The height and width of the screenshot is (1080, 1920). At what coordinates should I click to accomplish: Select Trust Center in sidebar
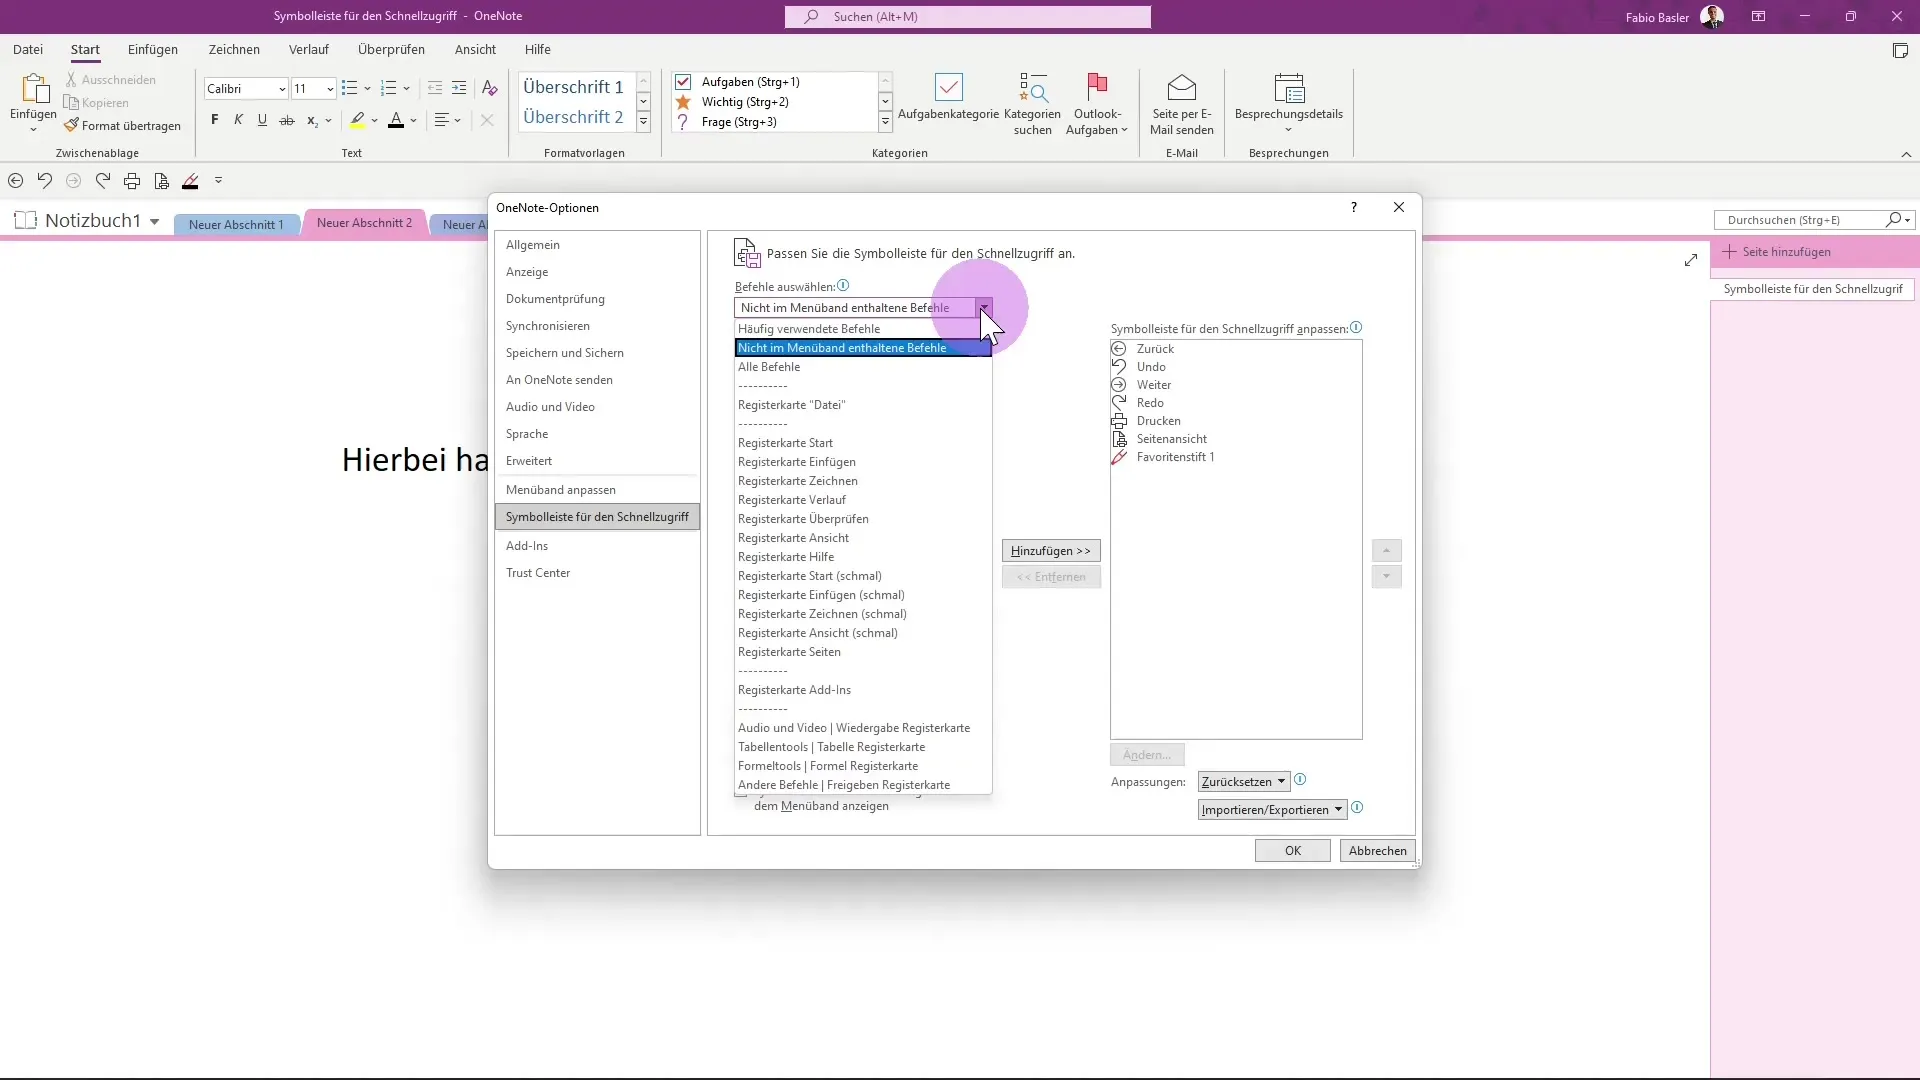[597, 573]
